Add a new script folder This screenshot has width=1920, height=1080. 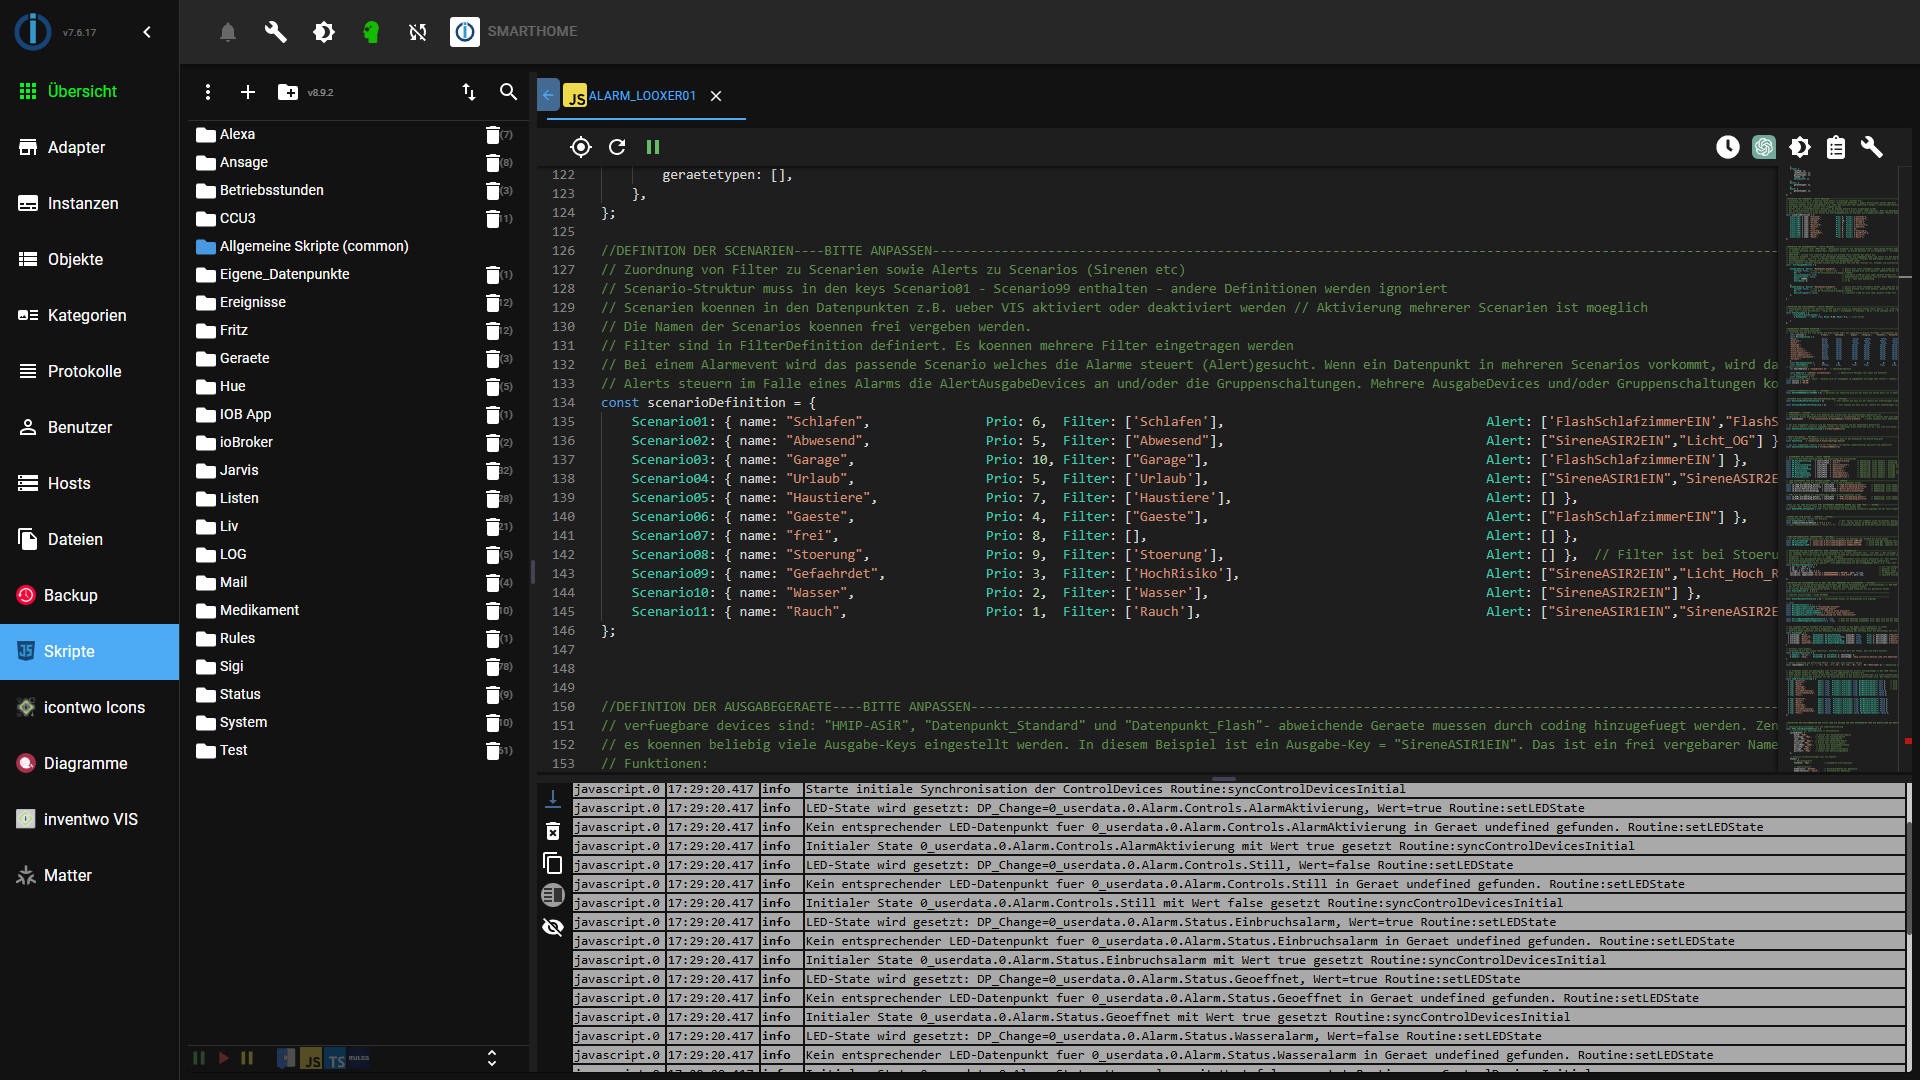(x=287, y=92)
